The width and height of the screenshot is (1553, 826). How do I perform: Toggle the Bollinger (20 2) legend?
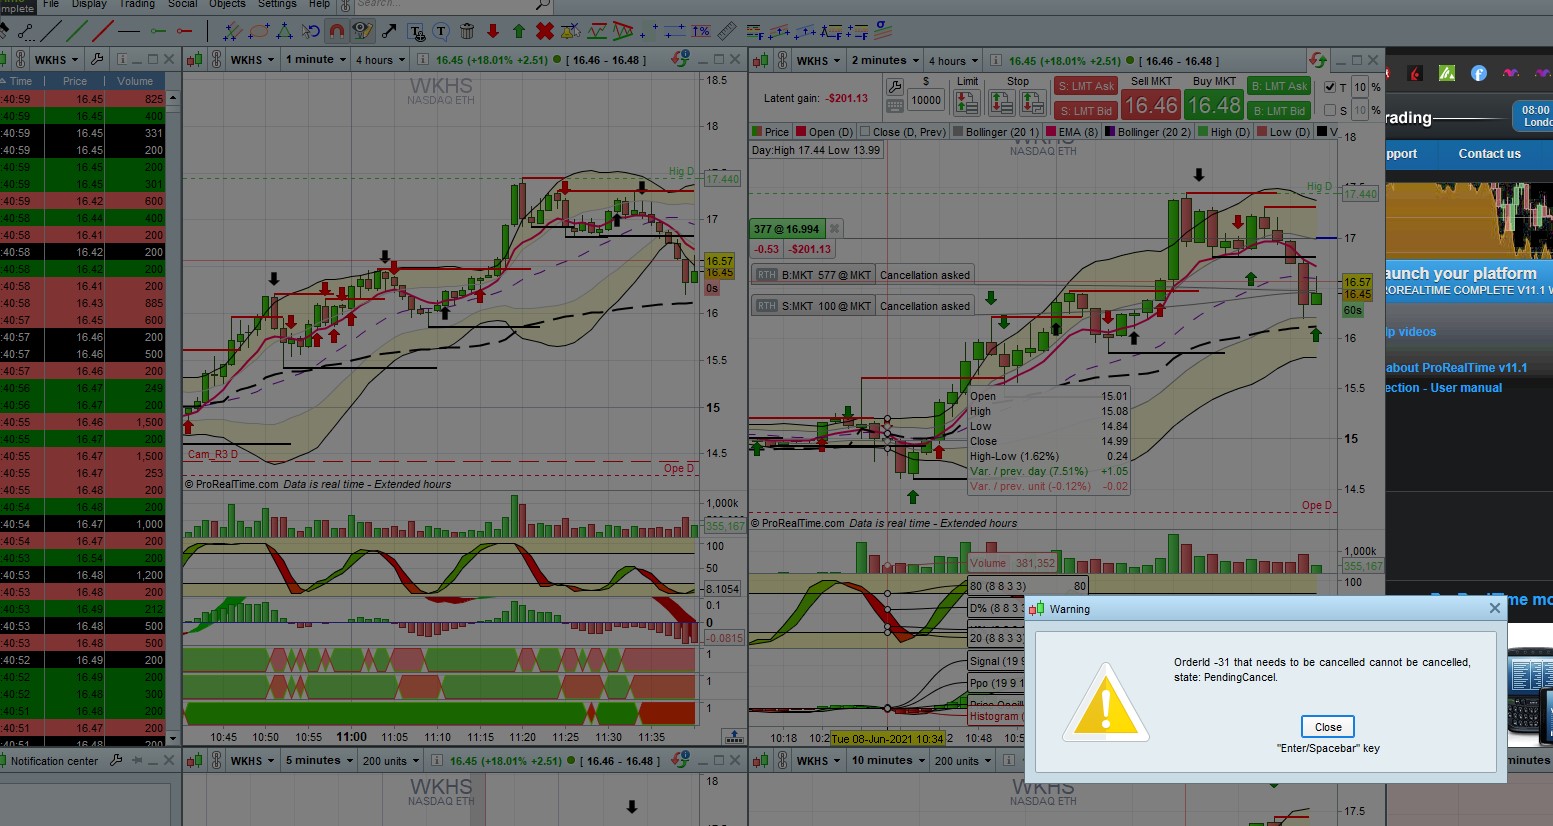point(1148,132)
